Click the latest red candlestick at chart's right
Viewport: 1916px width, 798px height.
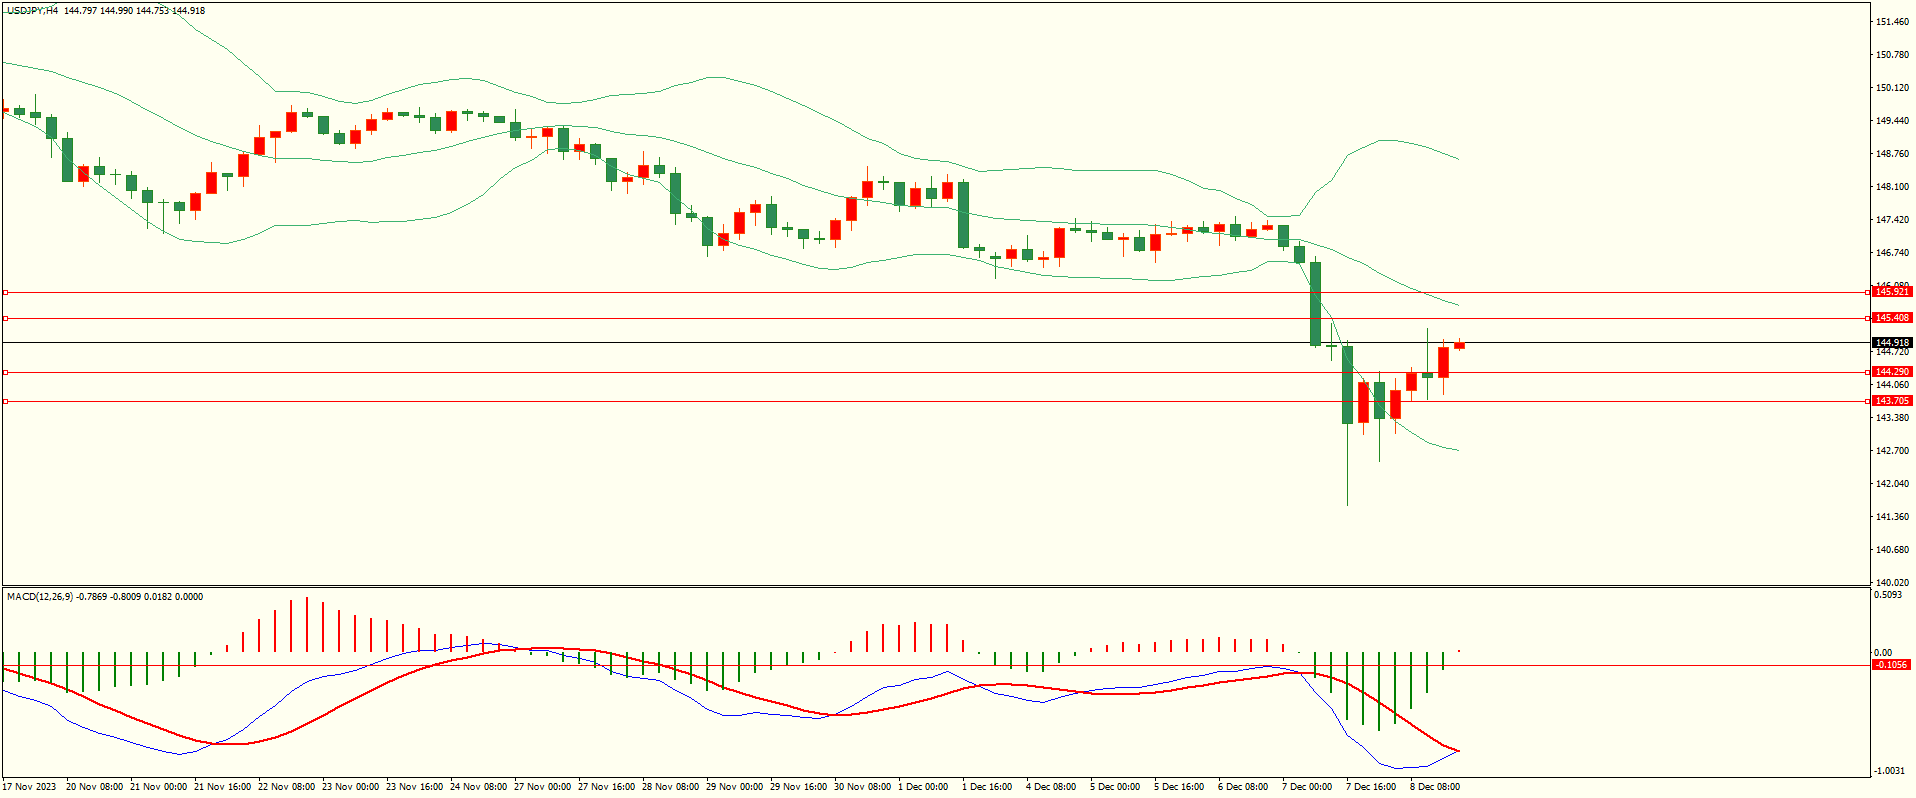click(x=1460, y=346)
